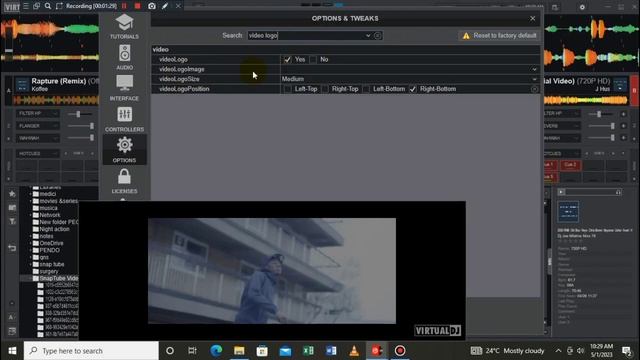This screenshot has width=640, height=360.
Task: Choose Left-Bottom logo position
Action: click(366, 89)
